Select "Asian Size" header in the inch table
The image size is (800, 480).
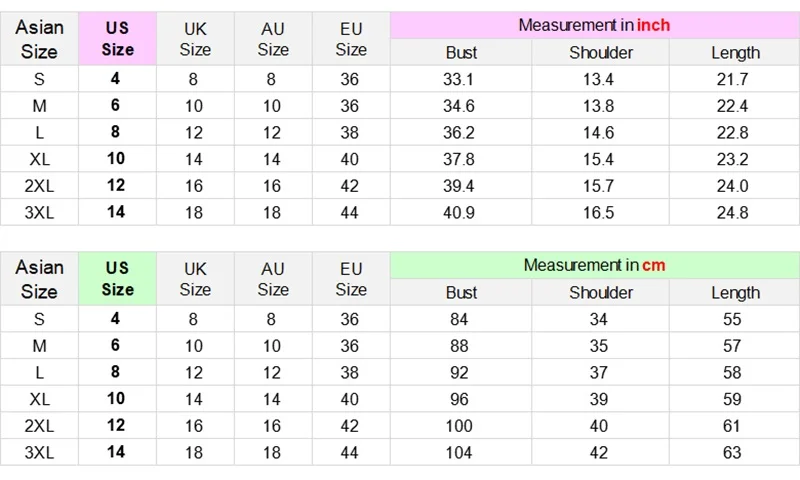click(39, 38)
